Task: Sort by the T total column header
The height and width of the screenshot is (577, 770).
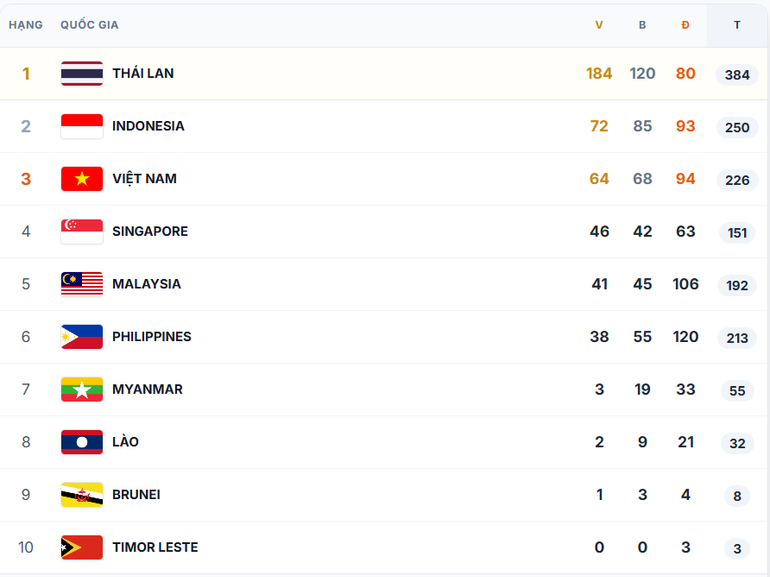Action: pos(737,25)
